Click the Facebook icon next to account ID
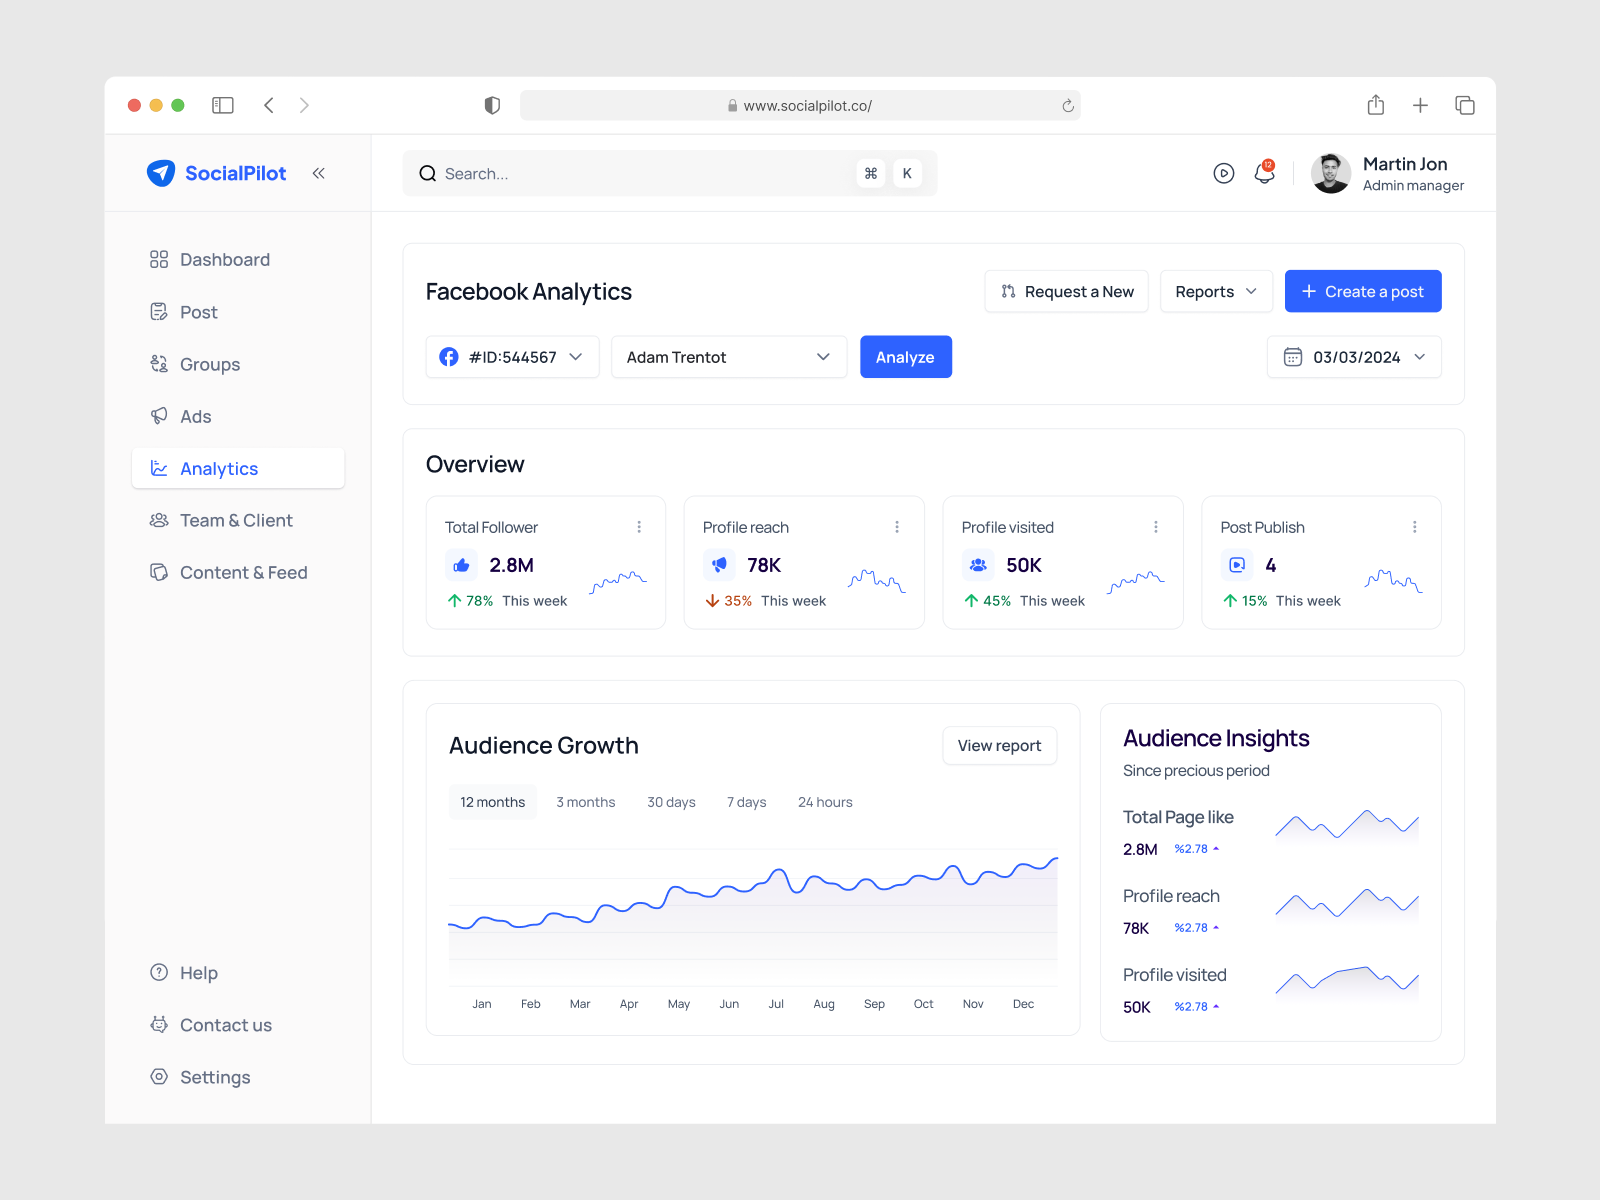Screen dimensions: 1600x1200 pos(449,357)
